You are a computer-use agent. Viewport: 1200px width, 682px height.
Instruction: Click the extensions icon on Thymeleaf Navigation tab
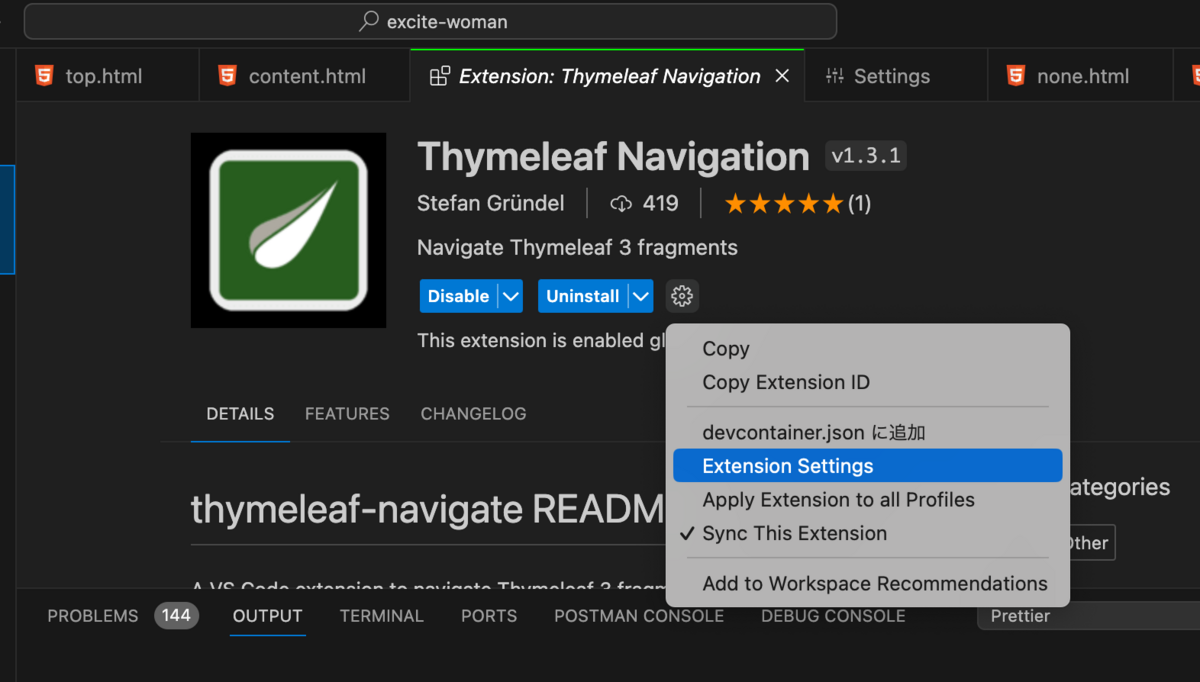click(439, 76)
